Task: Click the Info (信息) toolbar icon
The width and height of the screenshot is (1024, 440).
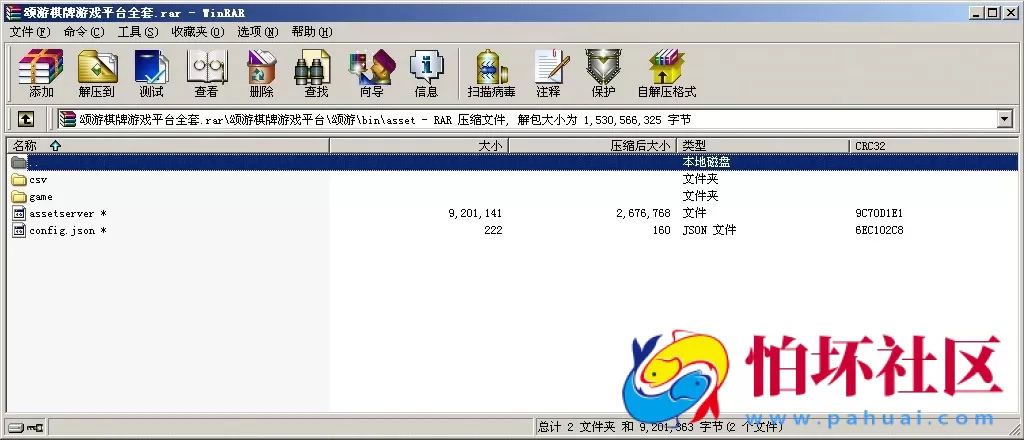Action: [x=426, y=67]
